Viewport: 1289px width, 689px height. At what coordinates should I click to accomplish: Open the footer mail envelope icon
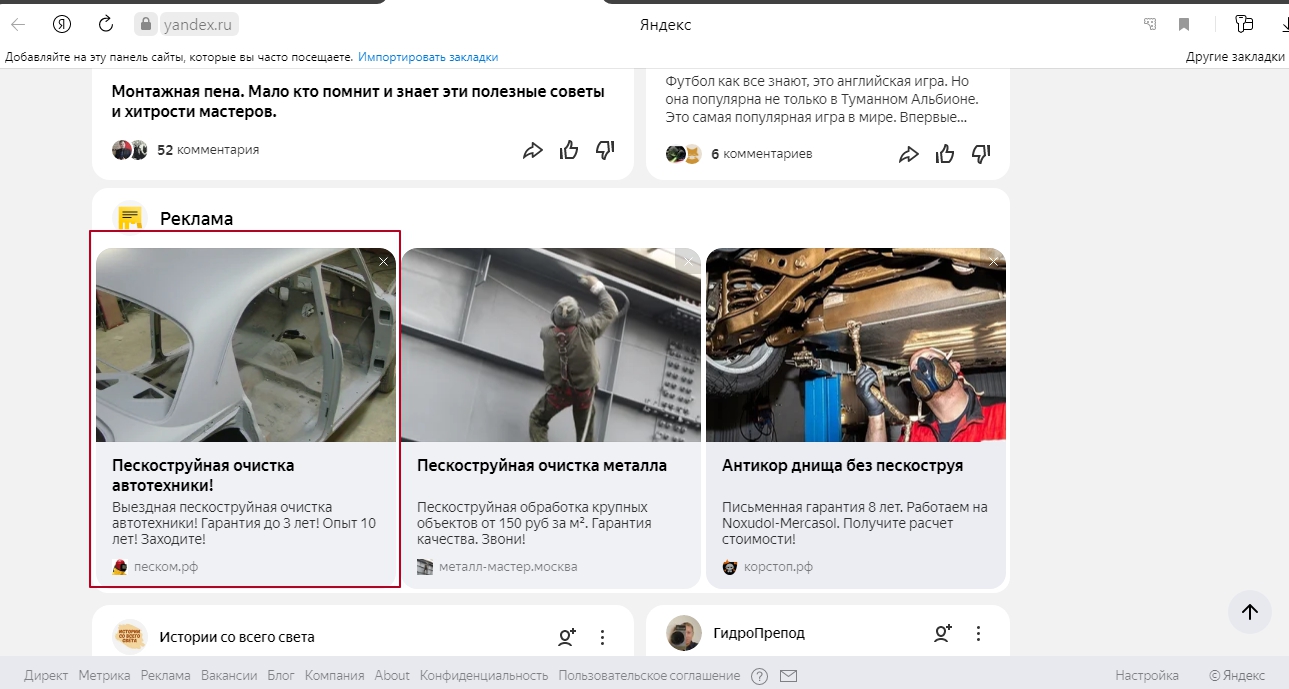[x=788, y=676]
